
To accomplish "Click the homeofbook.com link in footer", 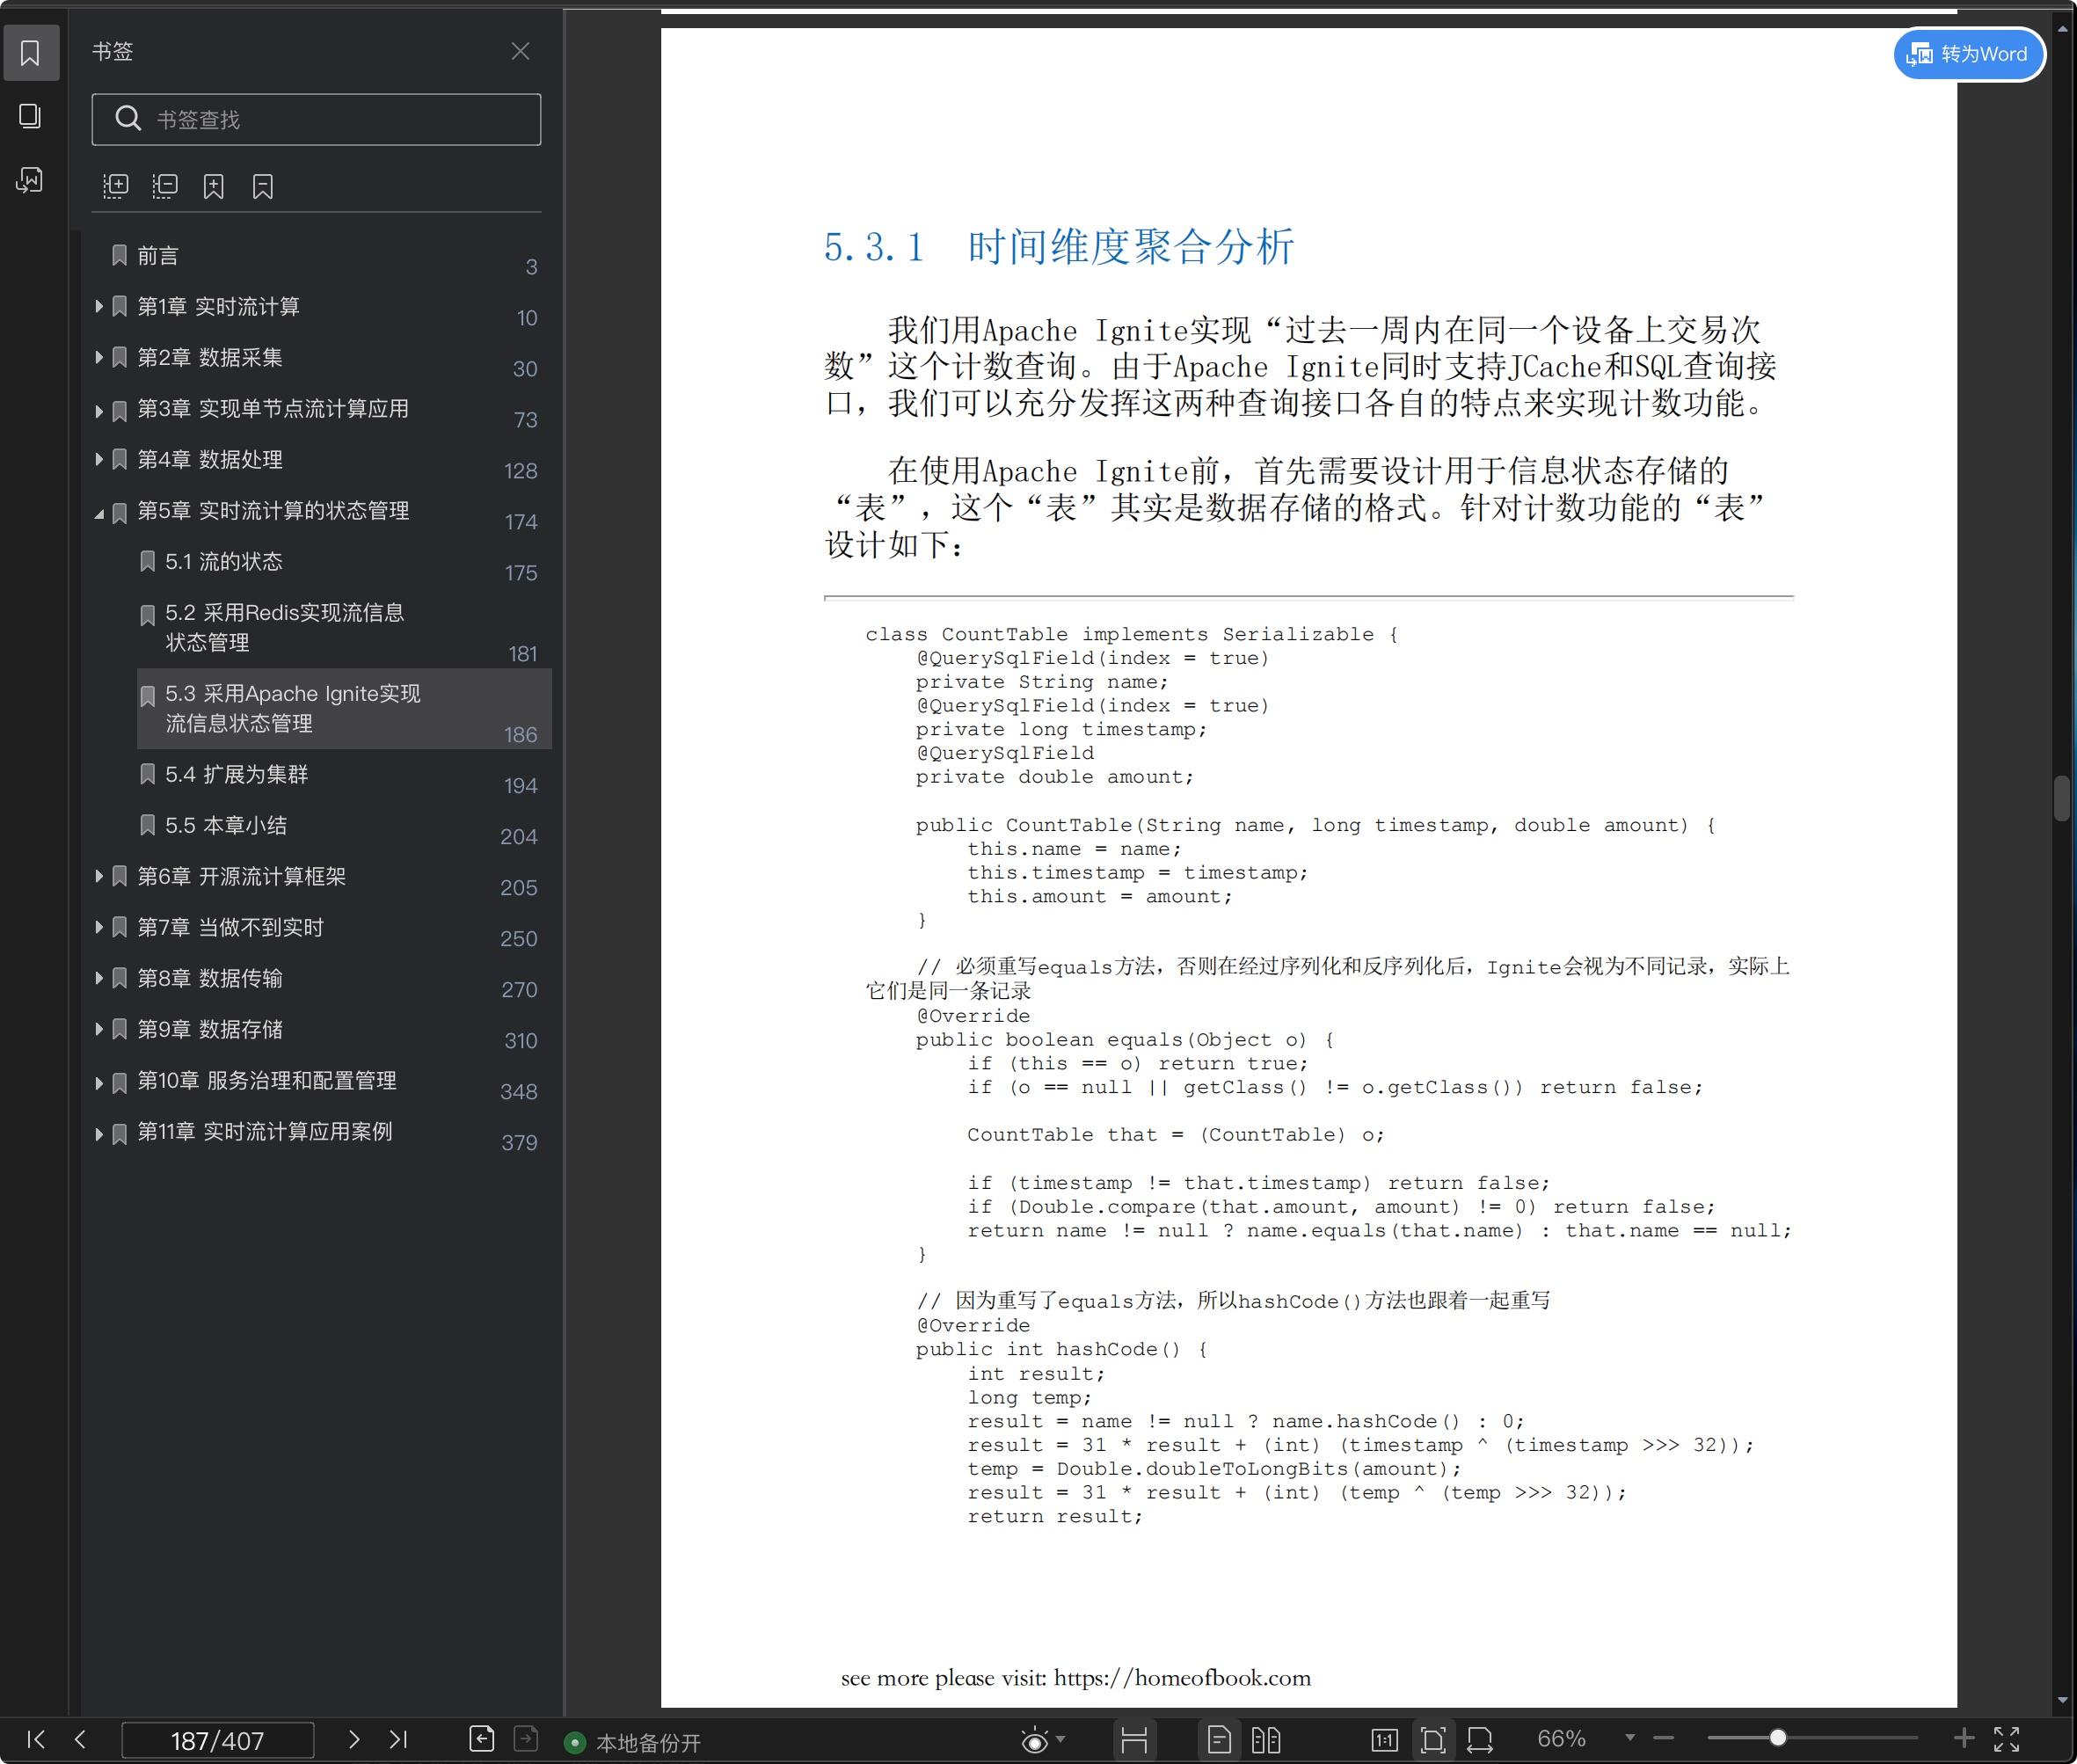I will (x=1182, y=1678).
